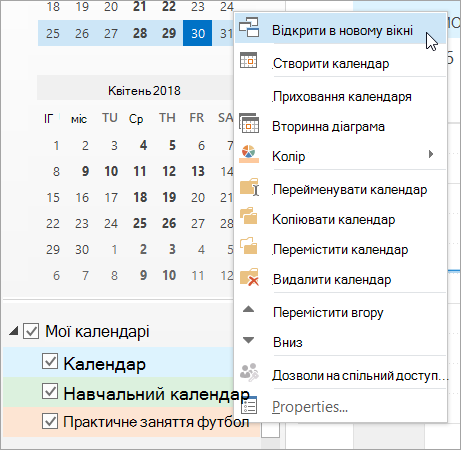Toggle the Навчальний календар checkbox
This screenshot has height=450, width=461.
(50, 391)
